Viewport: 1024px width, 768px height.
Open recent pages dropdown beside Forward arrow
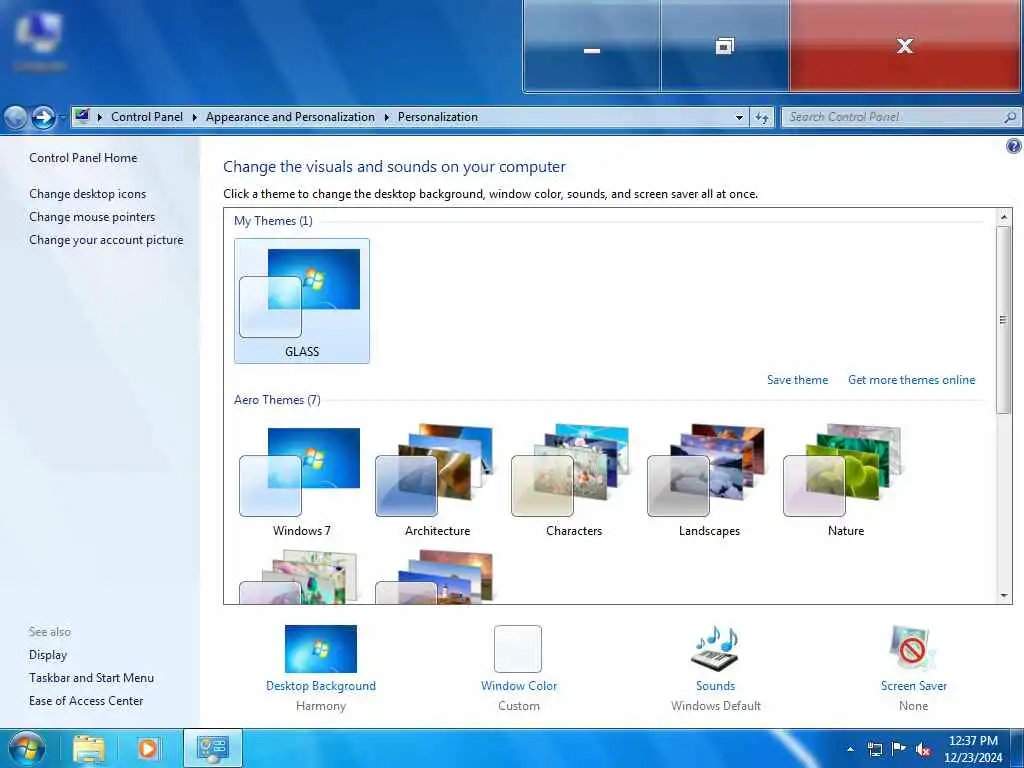[63, 118]
